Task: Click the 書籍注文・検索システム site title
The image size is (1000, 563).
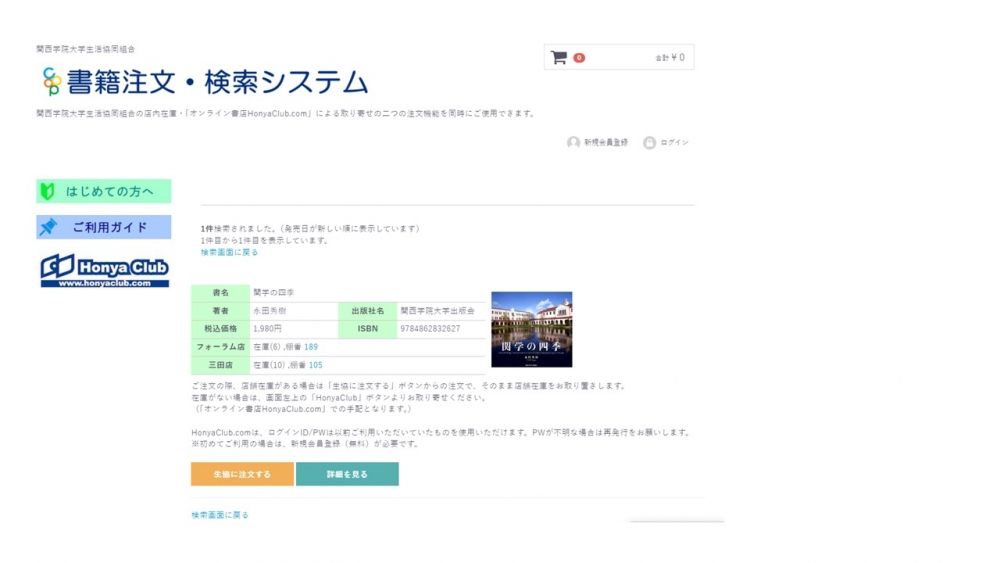Action: coord(217,82)
